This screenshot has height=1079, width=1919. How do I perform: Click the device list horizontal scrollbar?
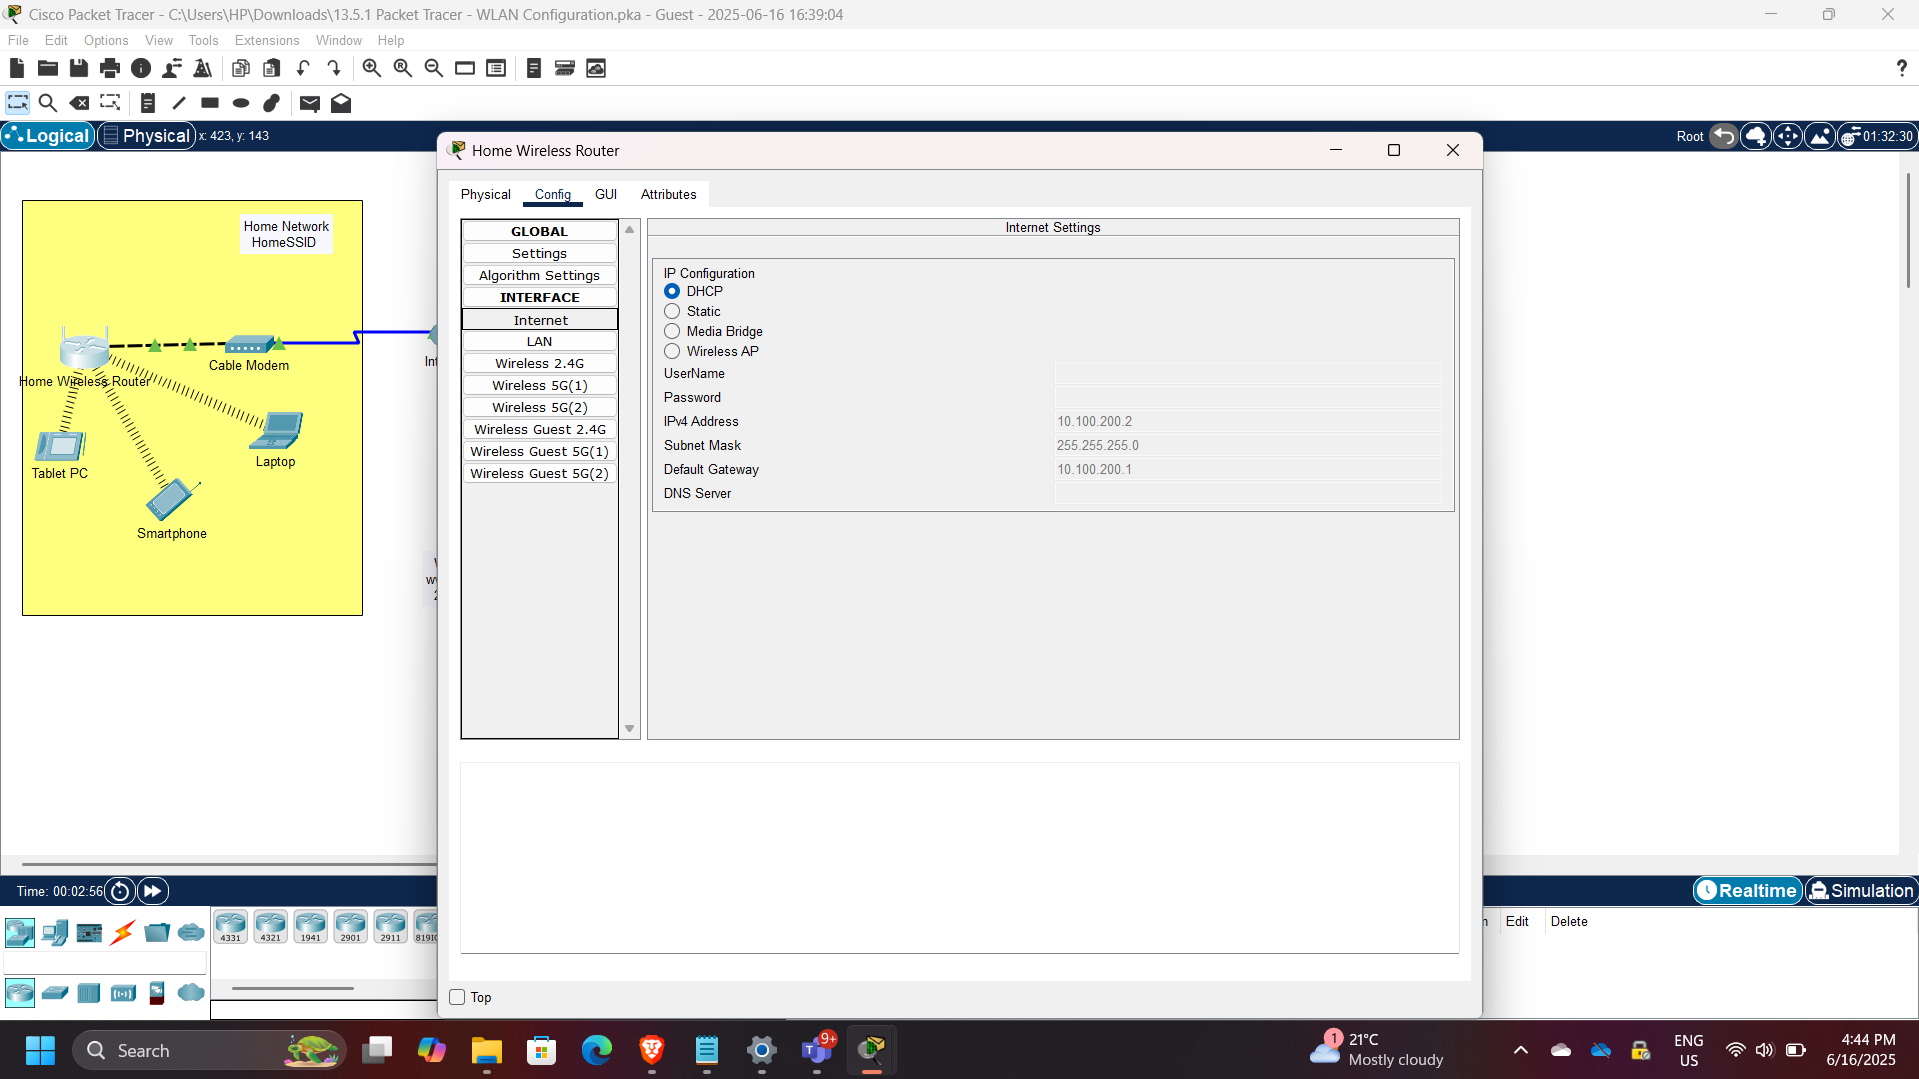tap(291, 987)
